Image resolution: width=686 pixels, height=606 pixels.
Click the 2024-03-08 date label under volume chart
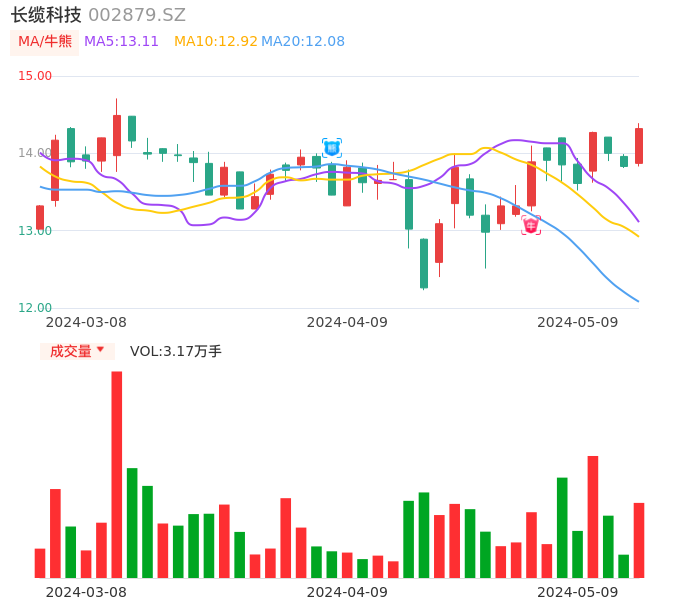86,591
